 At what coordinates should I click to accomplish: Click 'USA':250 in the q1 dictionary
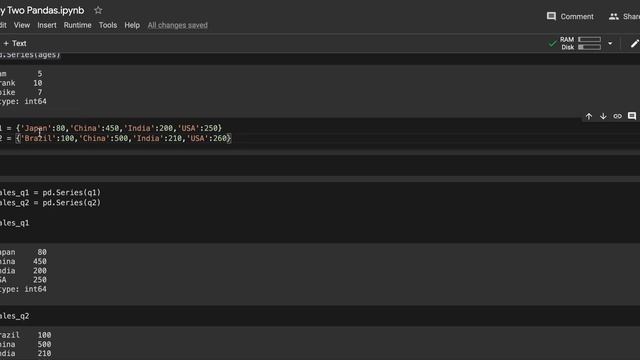[x=198, y=128]
